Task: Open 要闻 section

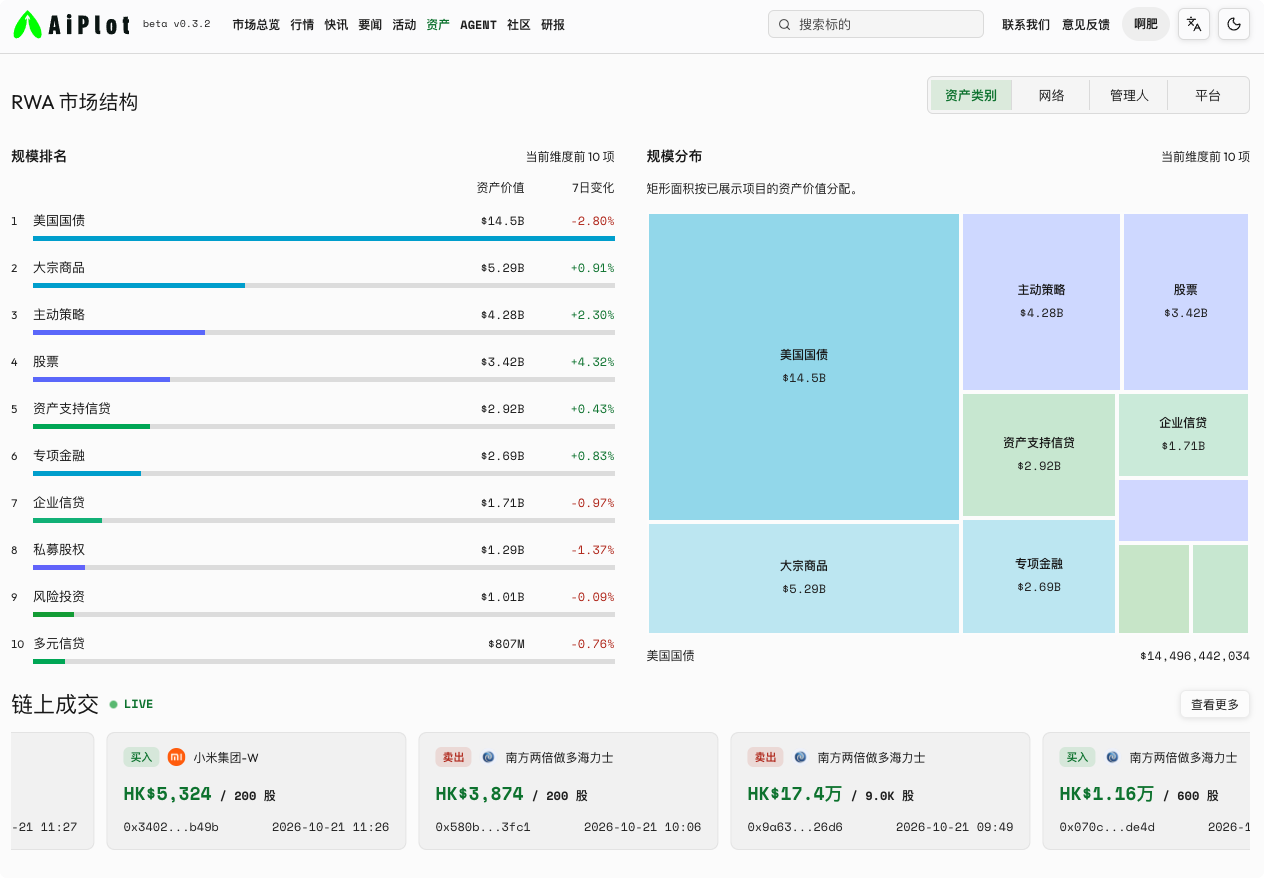Action: [x=370, y=24]
